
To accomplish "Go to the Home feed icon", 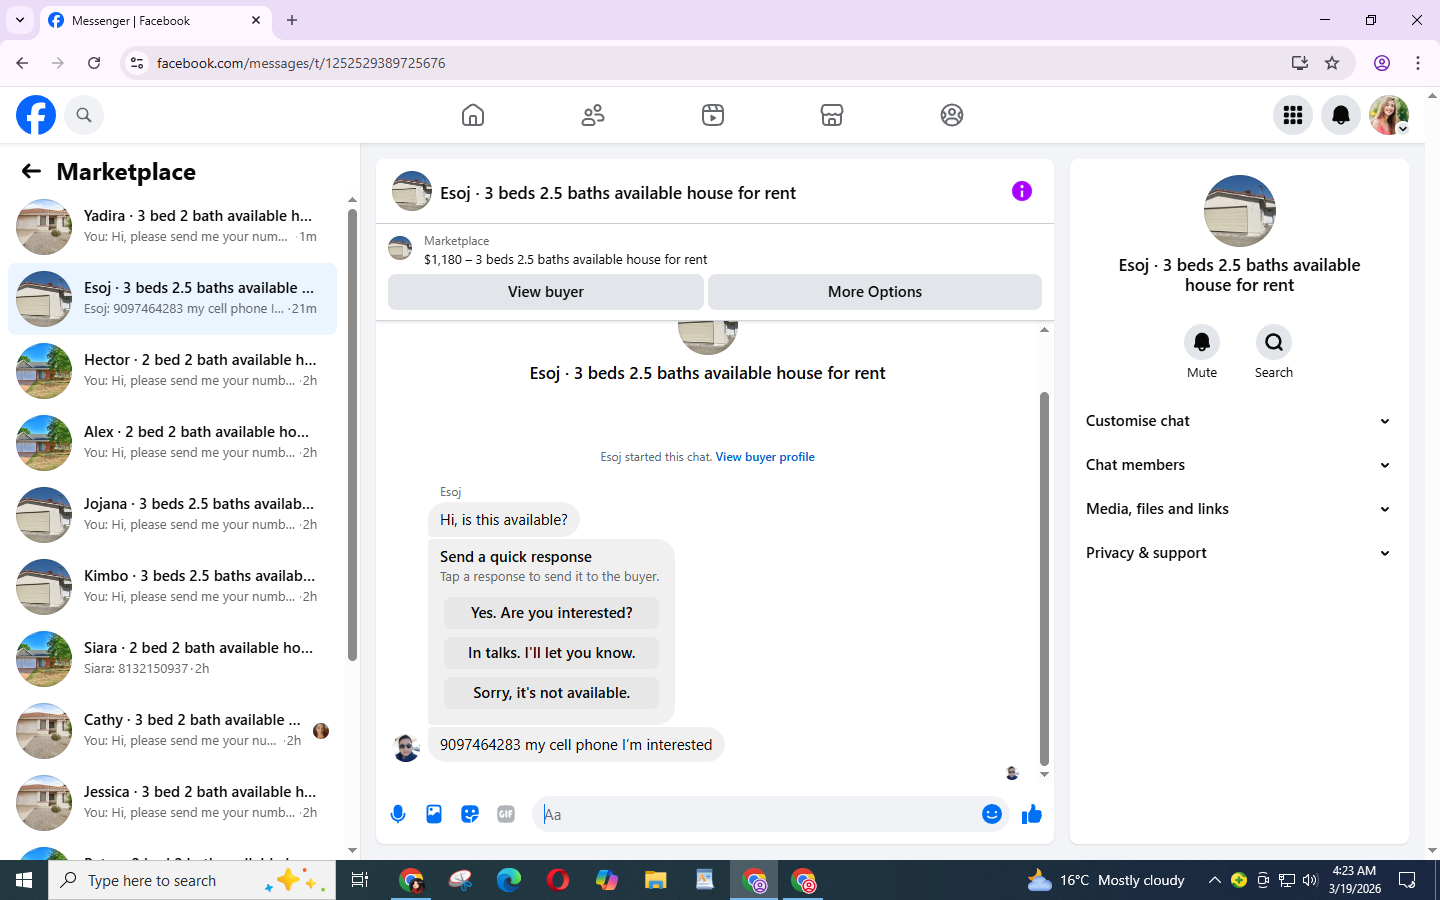I will pyautogui.click(x=473, y=115).
